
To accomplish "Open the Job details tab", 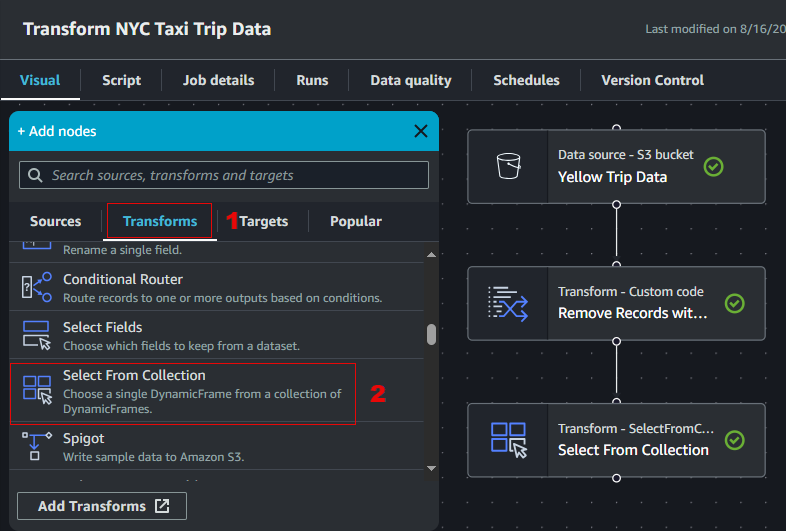I will tap(218, 80).
